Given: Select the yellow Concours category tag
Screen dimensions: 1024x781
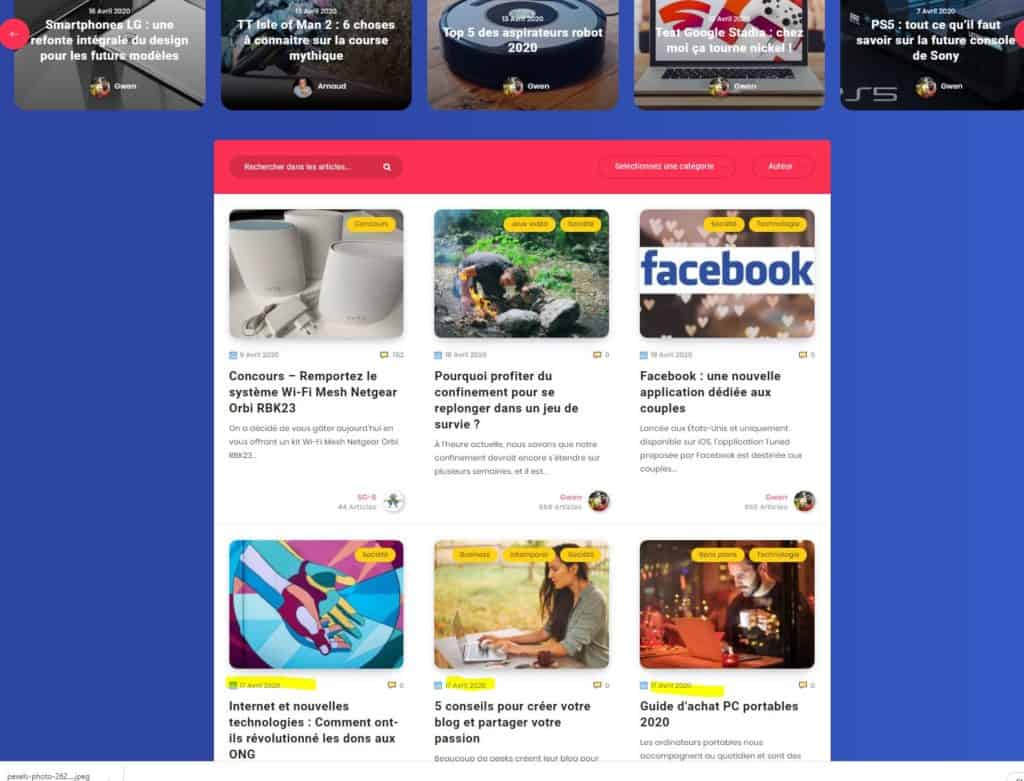Looking at the screenshot, I should (371, 225).
